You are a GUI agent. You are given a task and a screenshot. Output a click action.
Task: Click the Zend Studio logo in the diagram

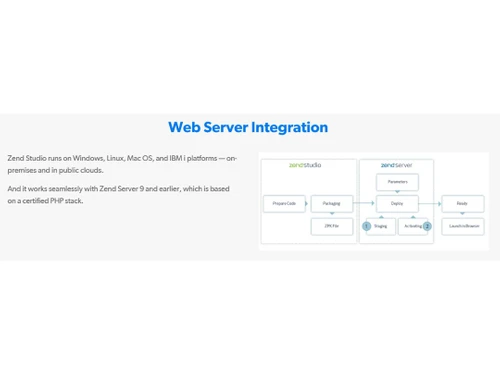point(305,165)
